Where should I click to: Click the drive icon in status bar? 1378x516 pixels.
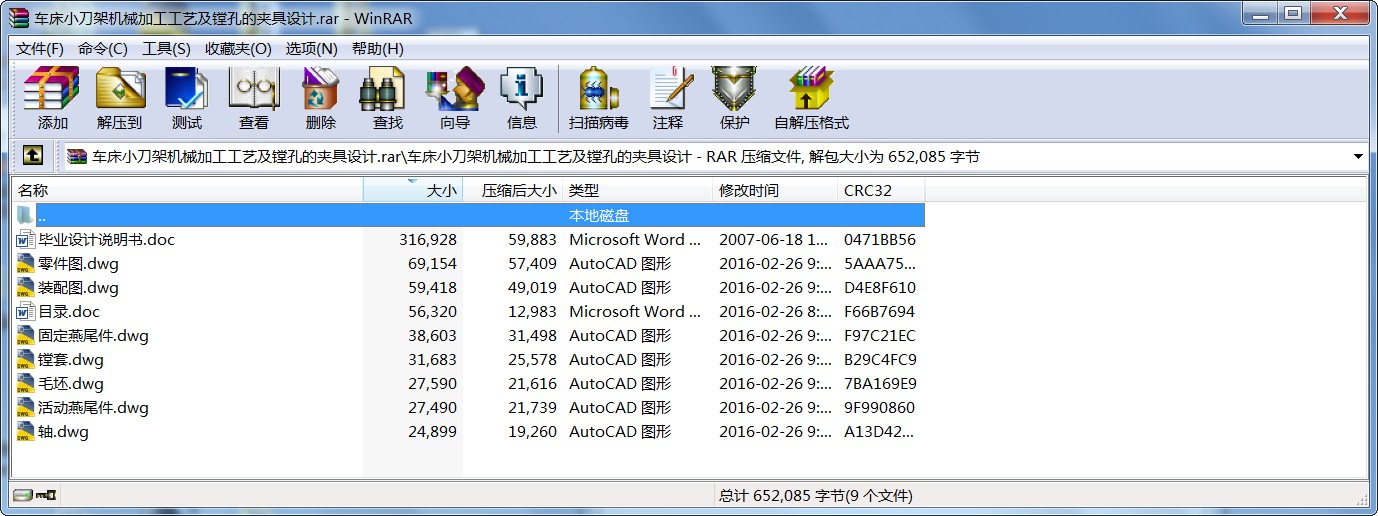pos(22,495)
